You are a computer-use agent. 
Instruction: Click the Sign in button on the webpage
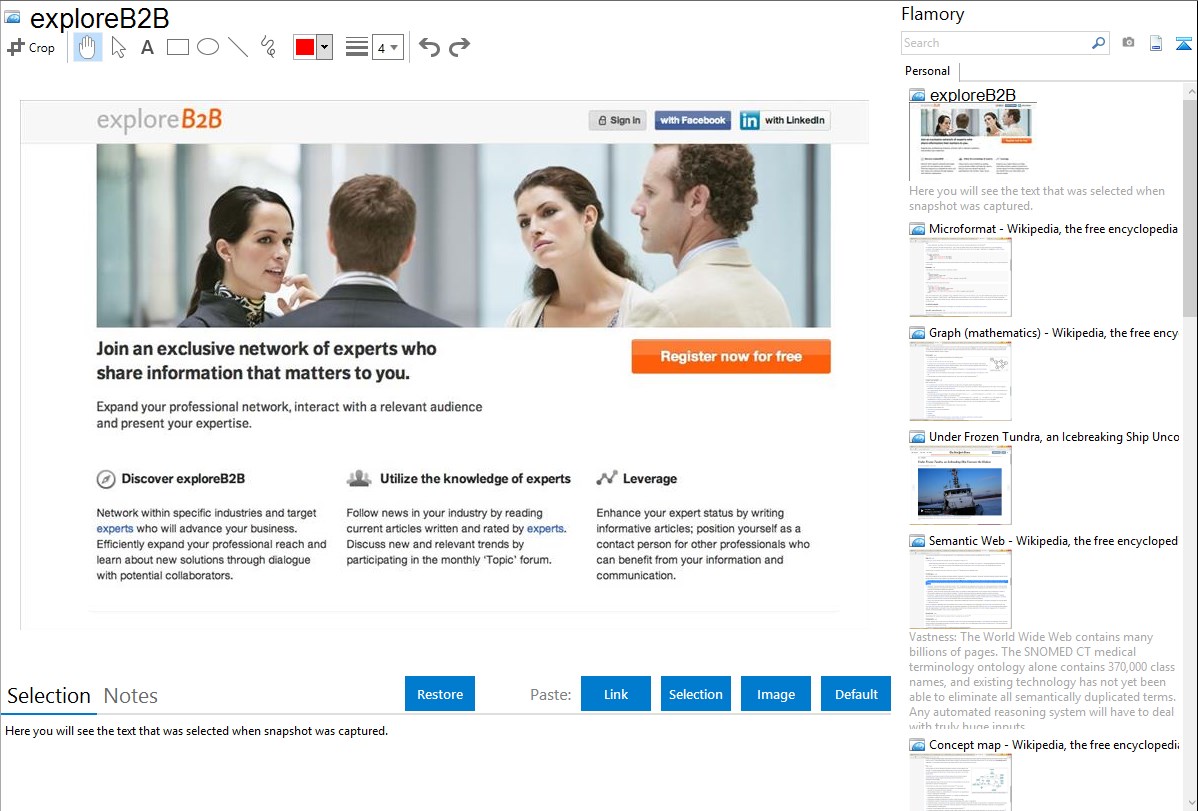point(619,120)
